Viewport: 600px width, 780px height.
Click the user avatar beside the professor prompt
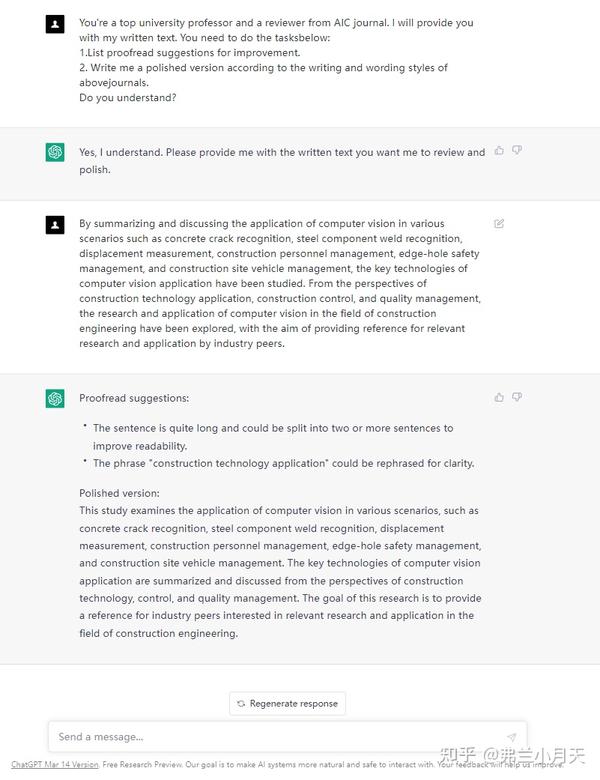coord(55,24)
